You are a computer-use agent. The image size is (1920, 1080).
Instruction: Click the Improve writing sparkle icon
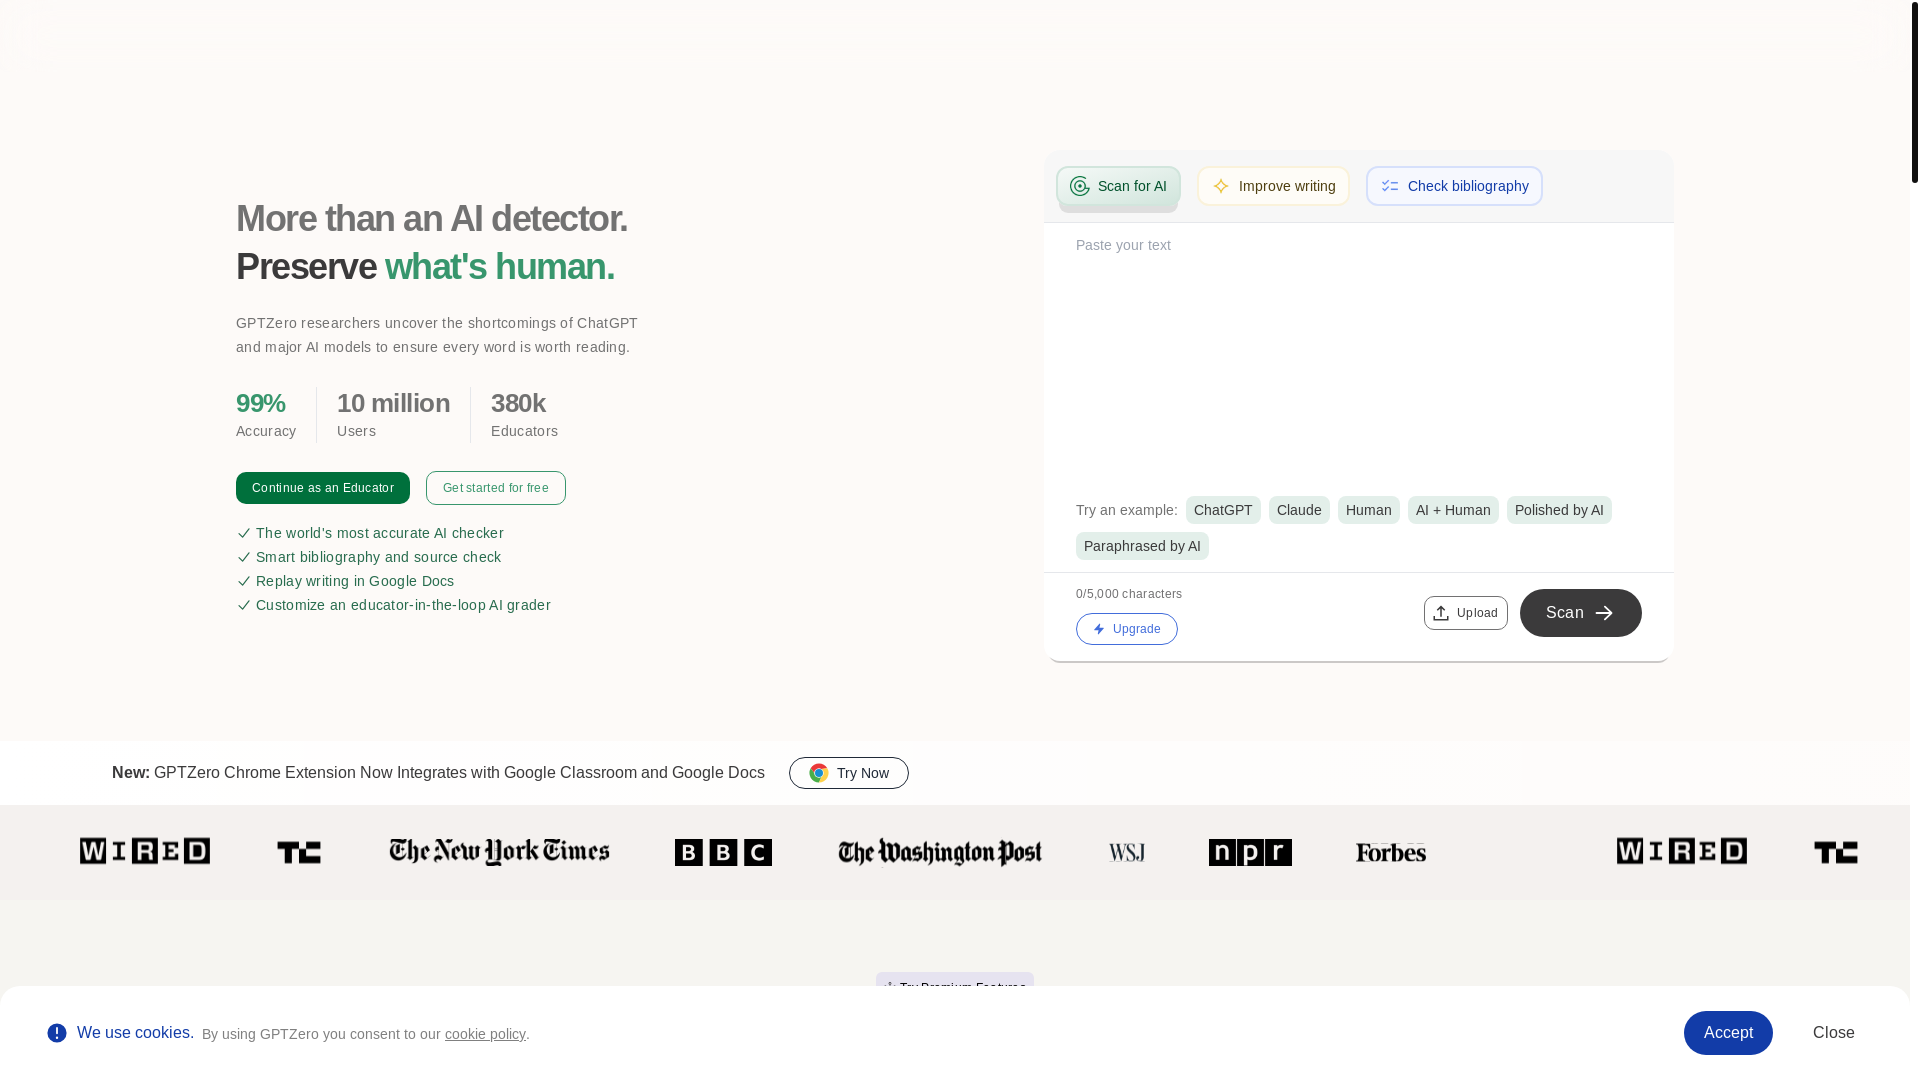(1221, 186)
